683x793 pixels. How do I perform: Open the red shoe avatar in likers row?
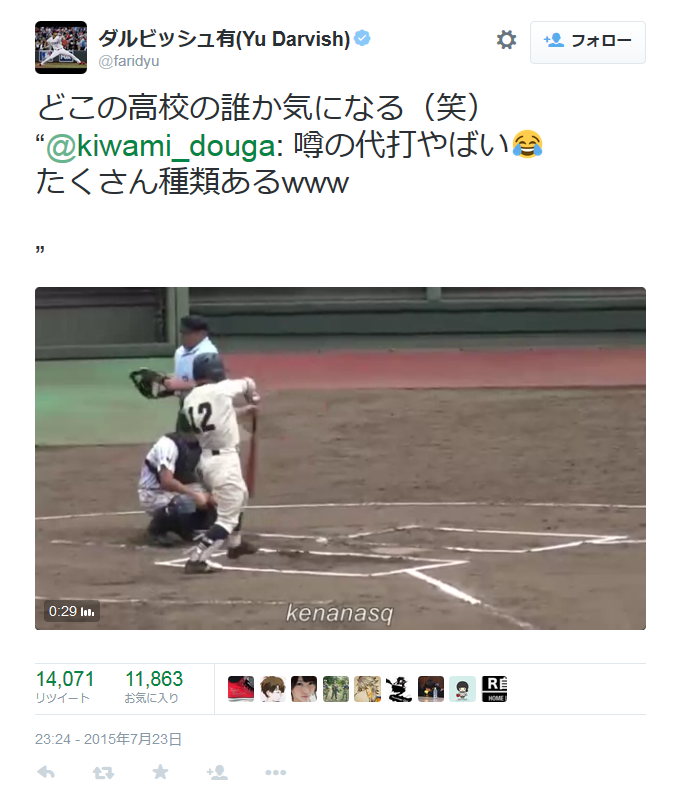pyautogui.click(x=241, y=689)
